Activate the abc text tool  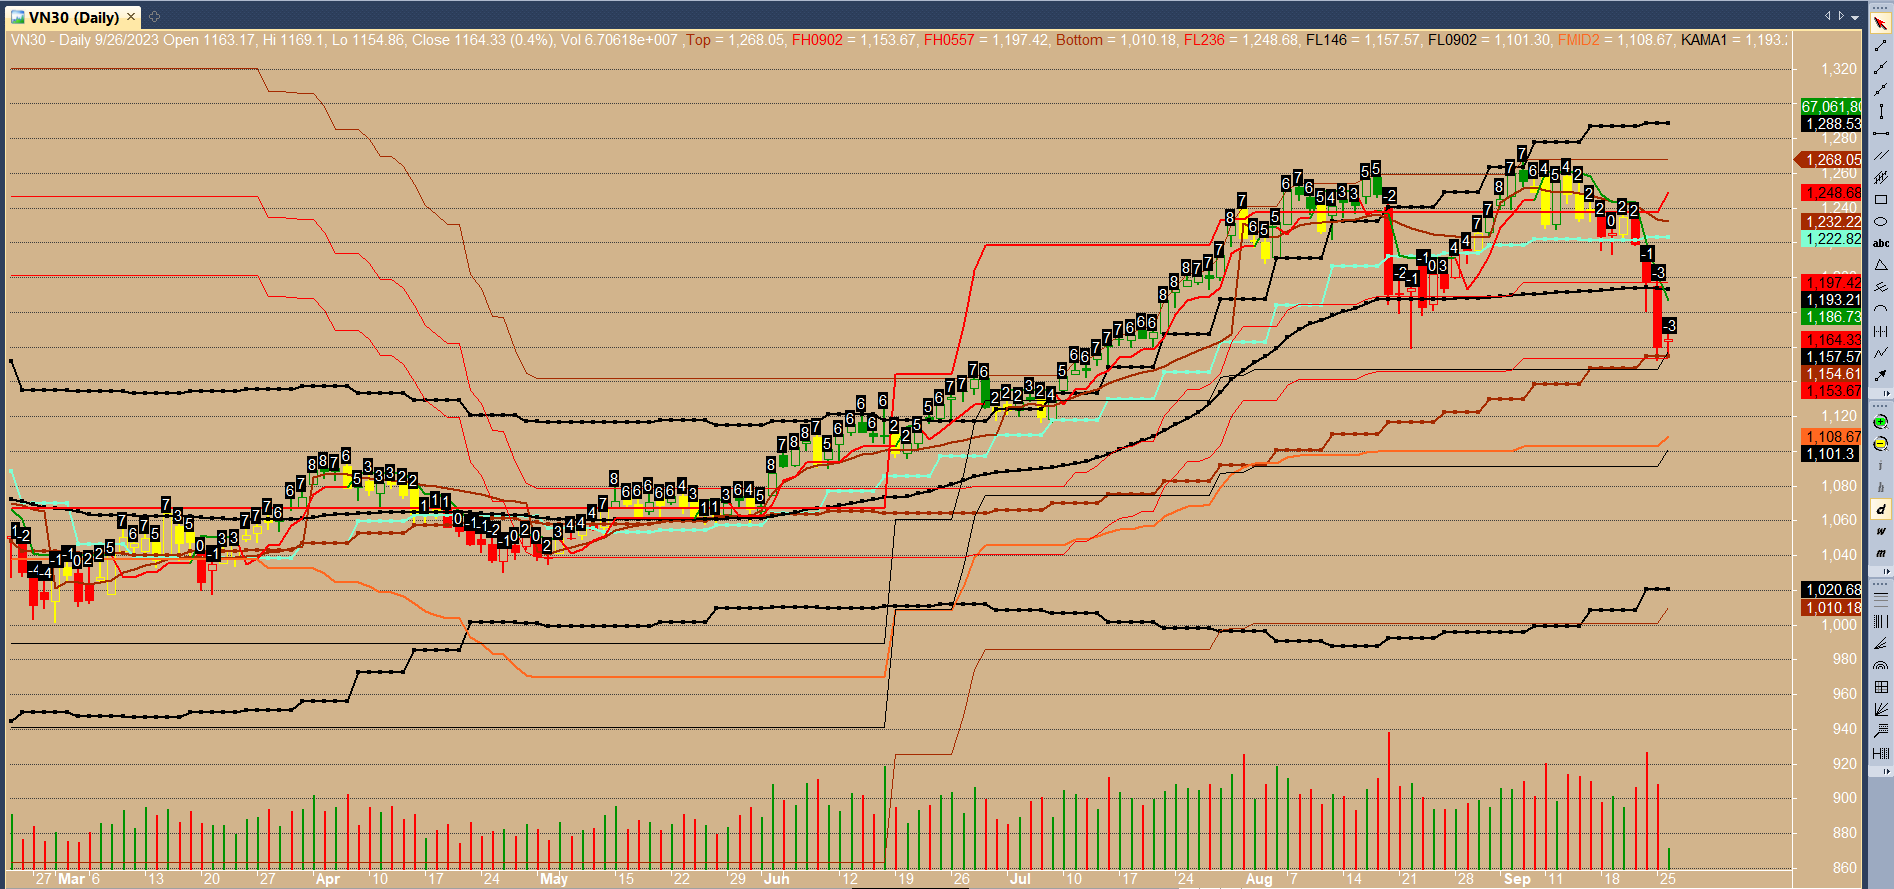click(1880, 243)
